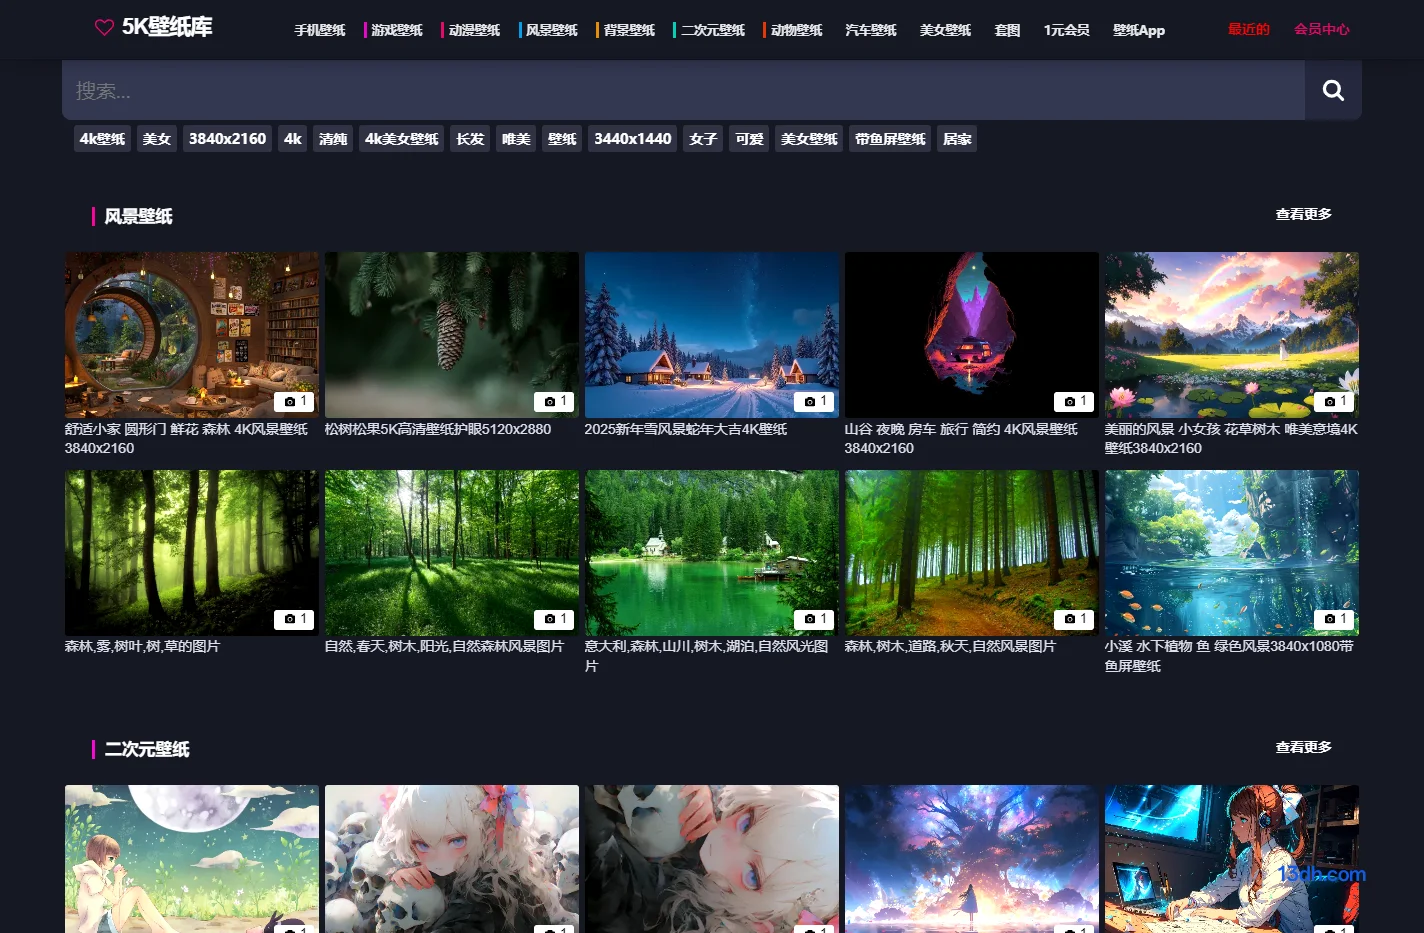1424x933 pixels.
Task: Open the 舒适小家 圆形门 wallpaper thumbnail
Action: tap(192, 335)
